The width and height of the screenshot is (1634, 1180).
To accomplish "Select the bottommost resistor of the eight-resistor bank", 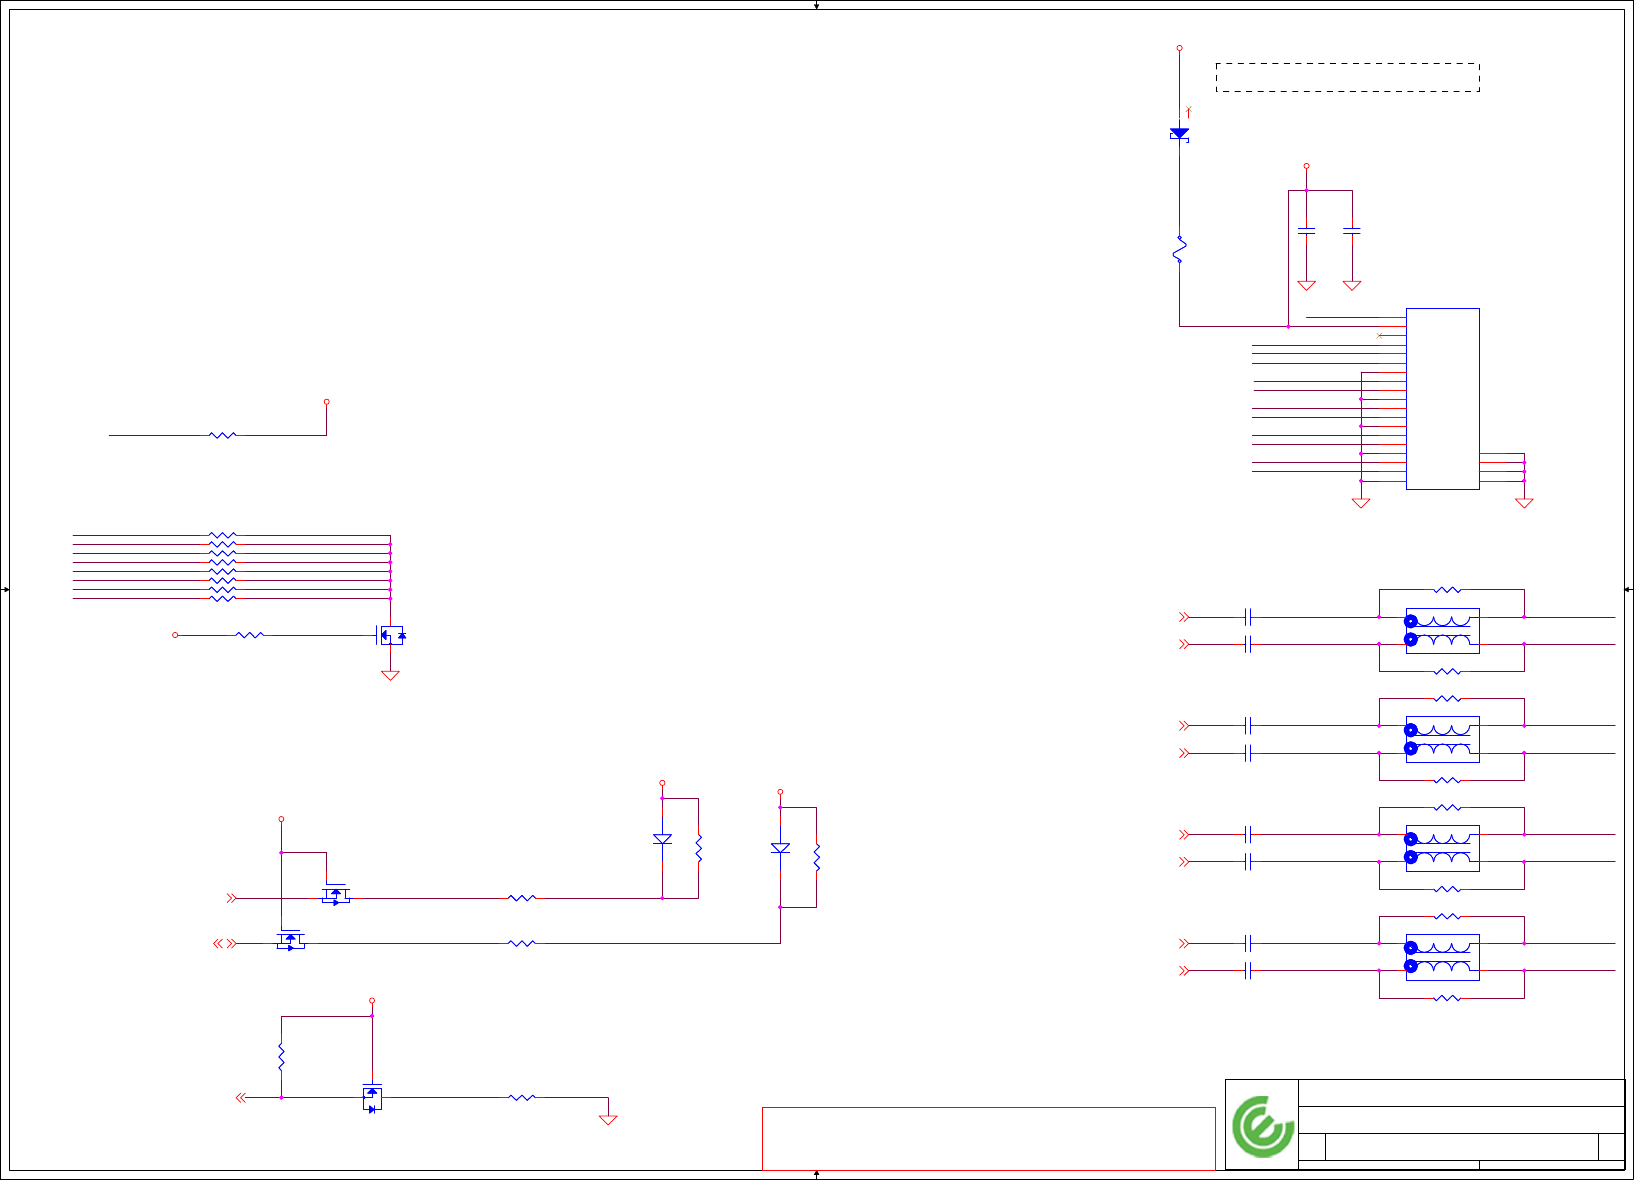I will [x=222, y=598].
